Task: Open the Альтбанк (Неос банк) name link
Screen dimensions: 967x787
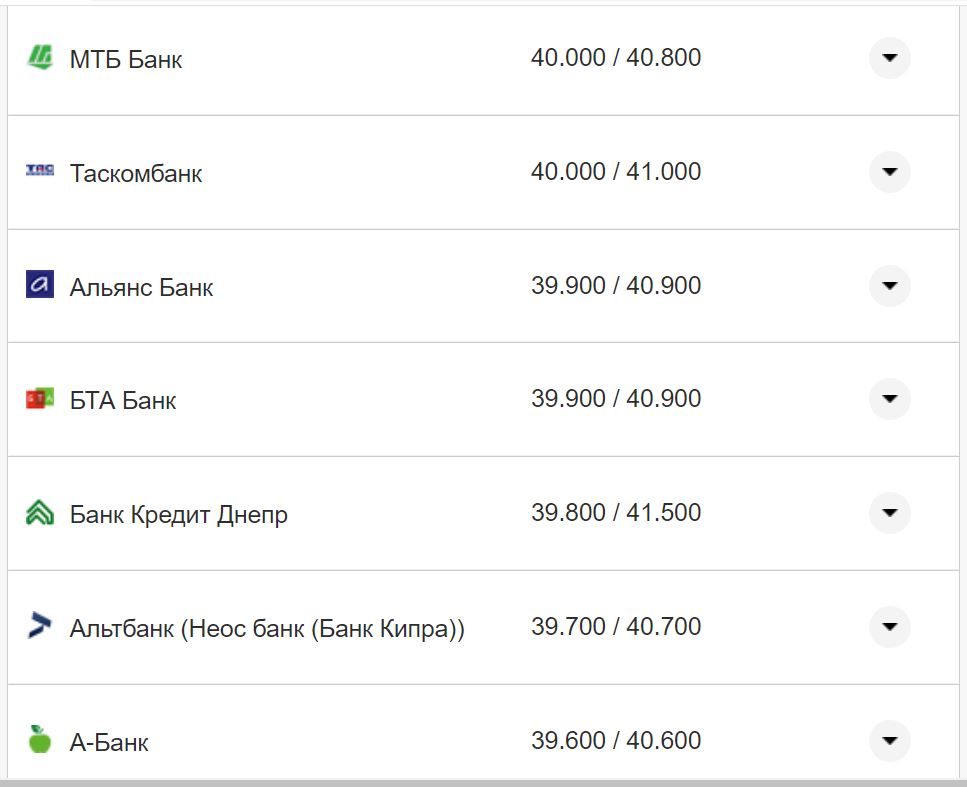Action: pos(267,629)
